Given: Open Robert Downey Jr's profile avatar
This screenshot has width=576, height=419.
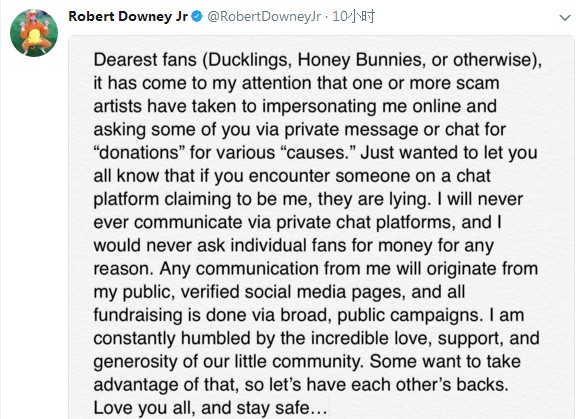Looking at the screenshot, I should pyautogui.click(x=34, y=33).
